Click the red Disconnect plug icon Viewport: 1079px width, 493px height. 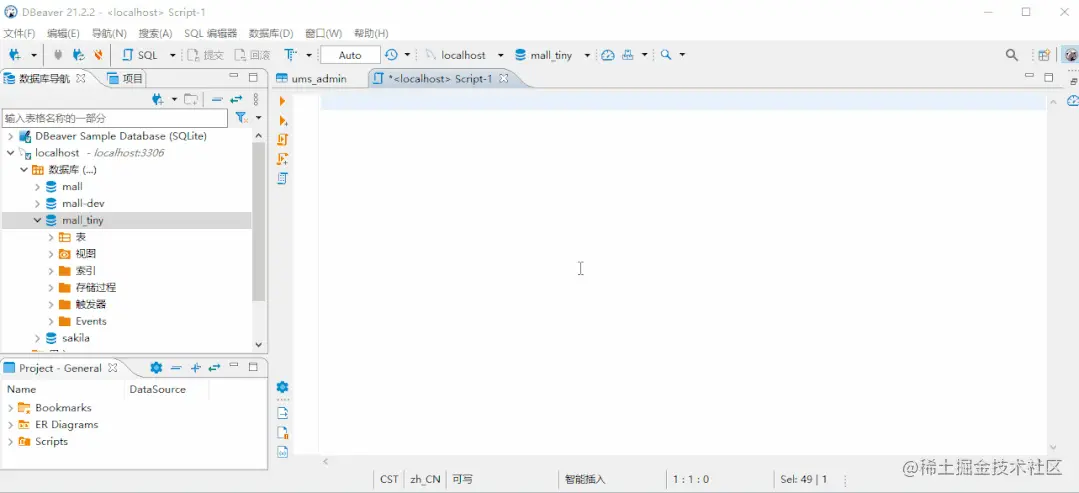[98, 55]
